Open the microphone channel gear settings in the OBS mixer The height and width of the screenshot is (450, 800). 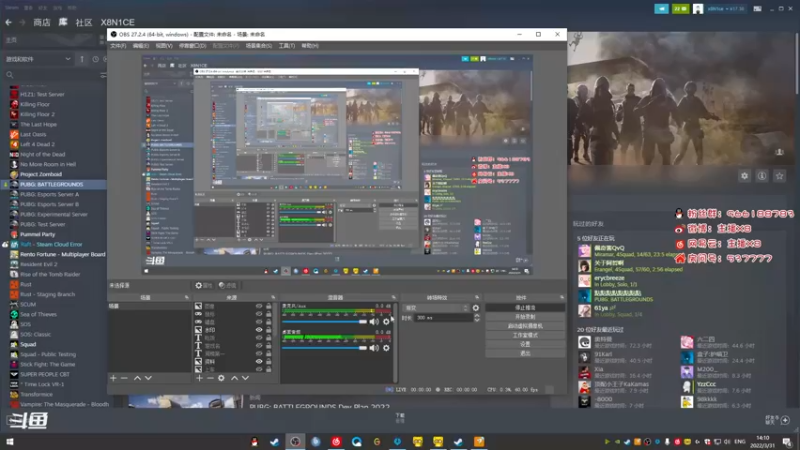[386, 321]
